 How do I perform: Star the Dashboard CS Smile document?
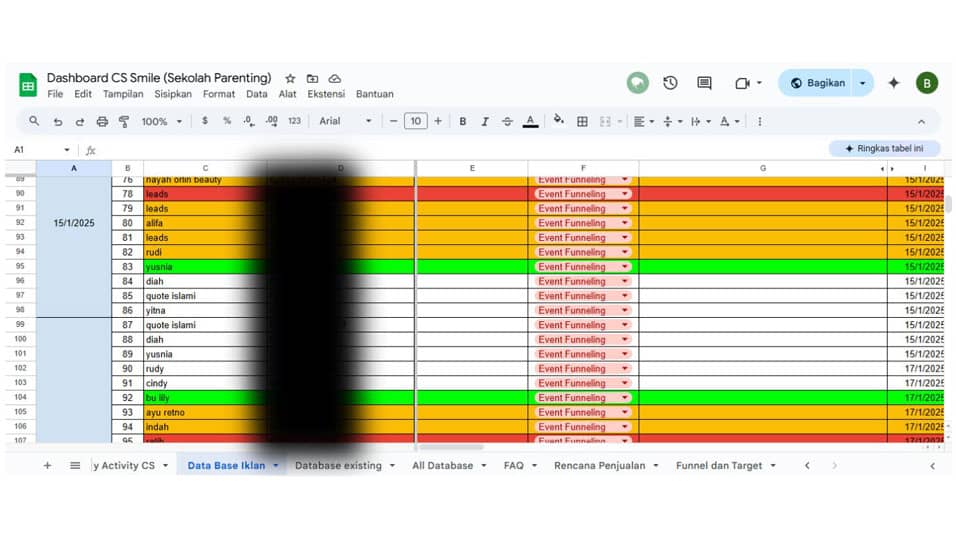[290, 78]
